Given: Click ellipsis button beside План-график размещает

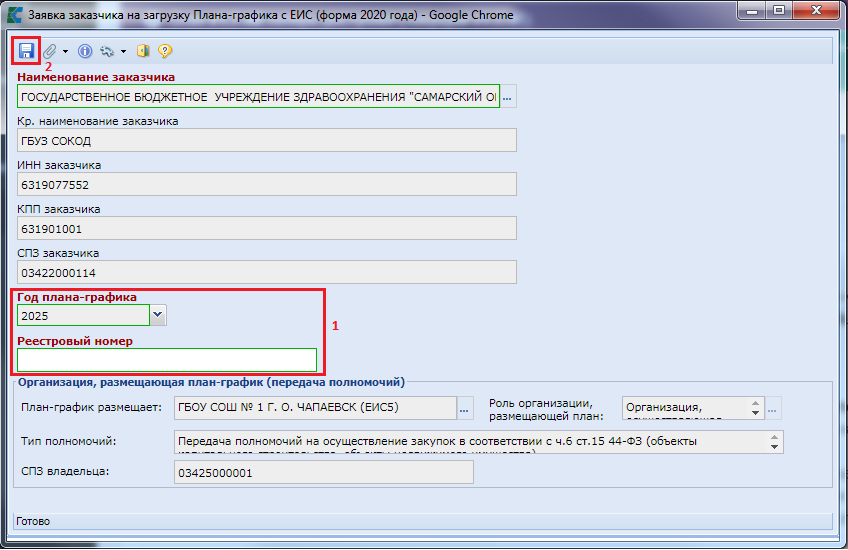Looking at the screenshot, I should [464, 408].
